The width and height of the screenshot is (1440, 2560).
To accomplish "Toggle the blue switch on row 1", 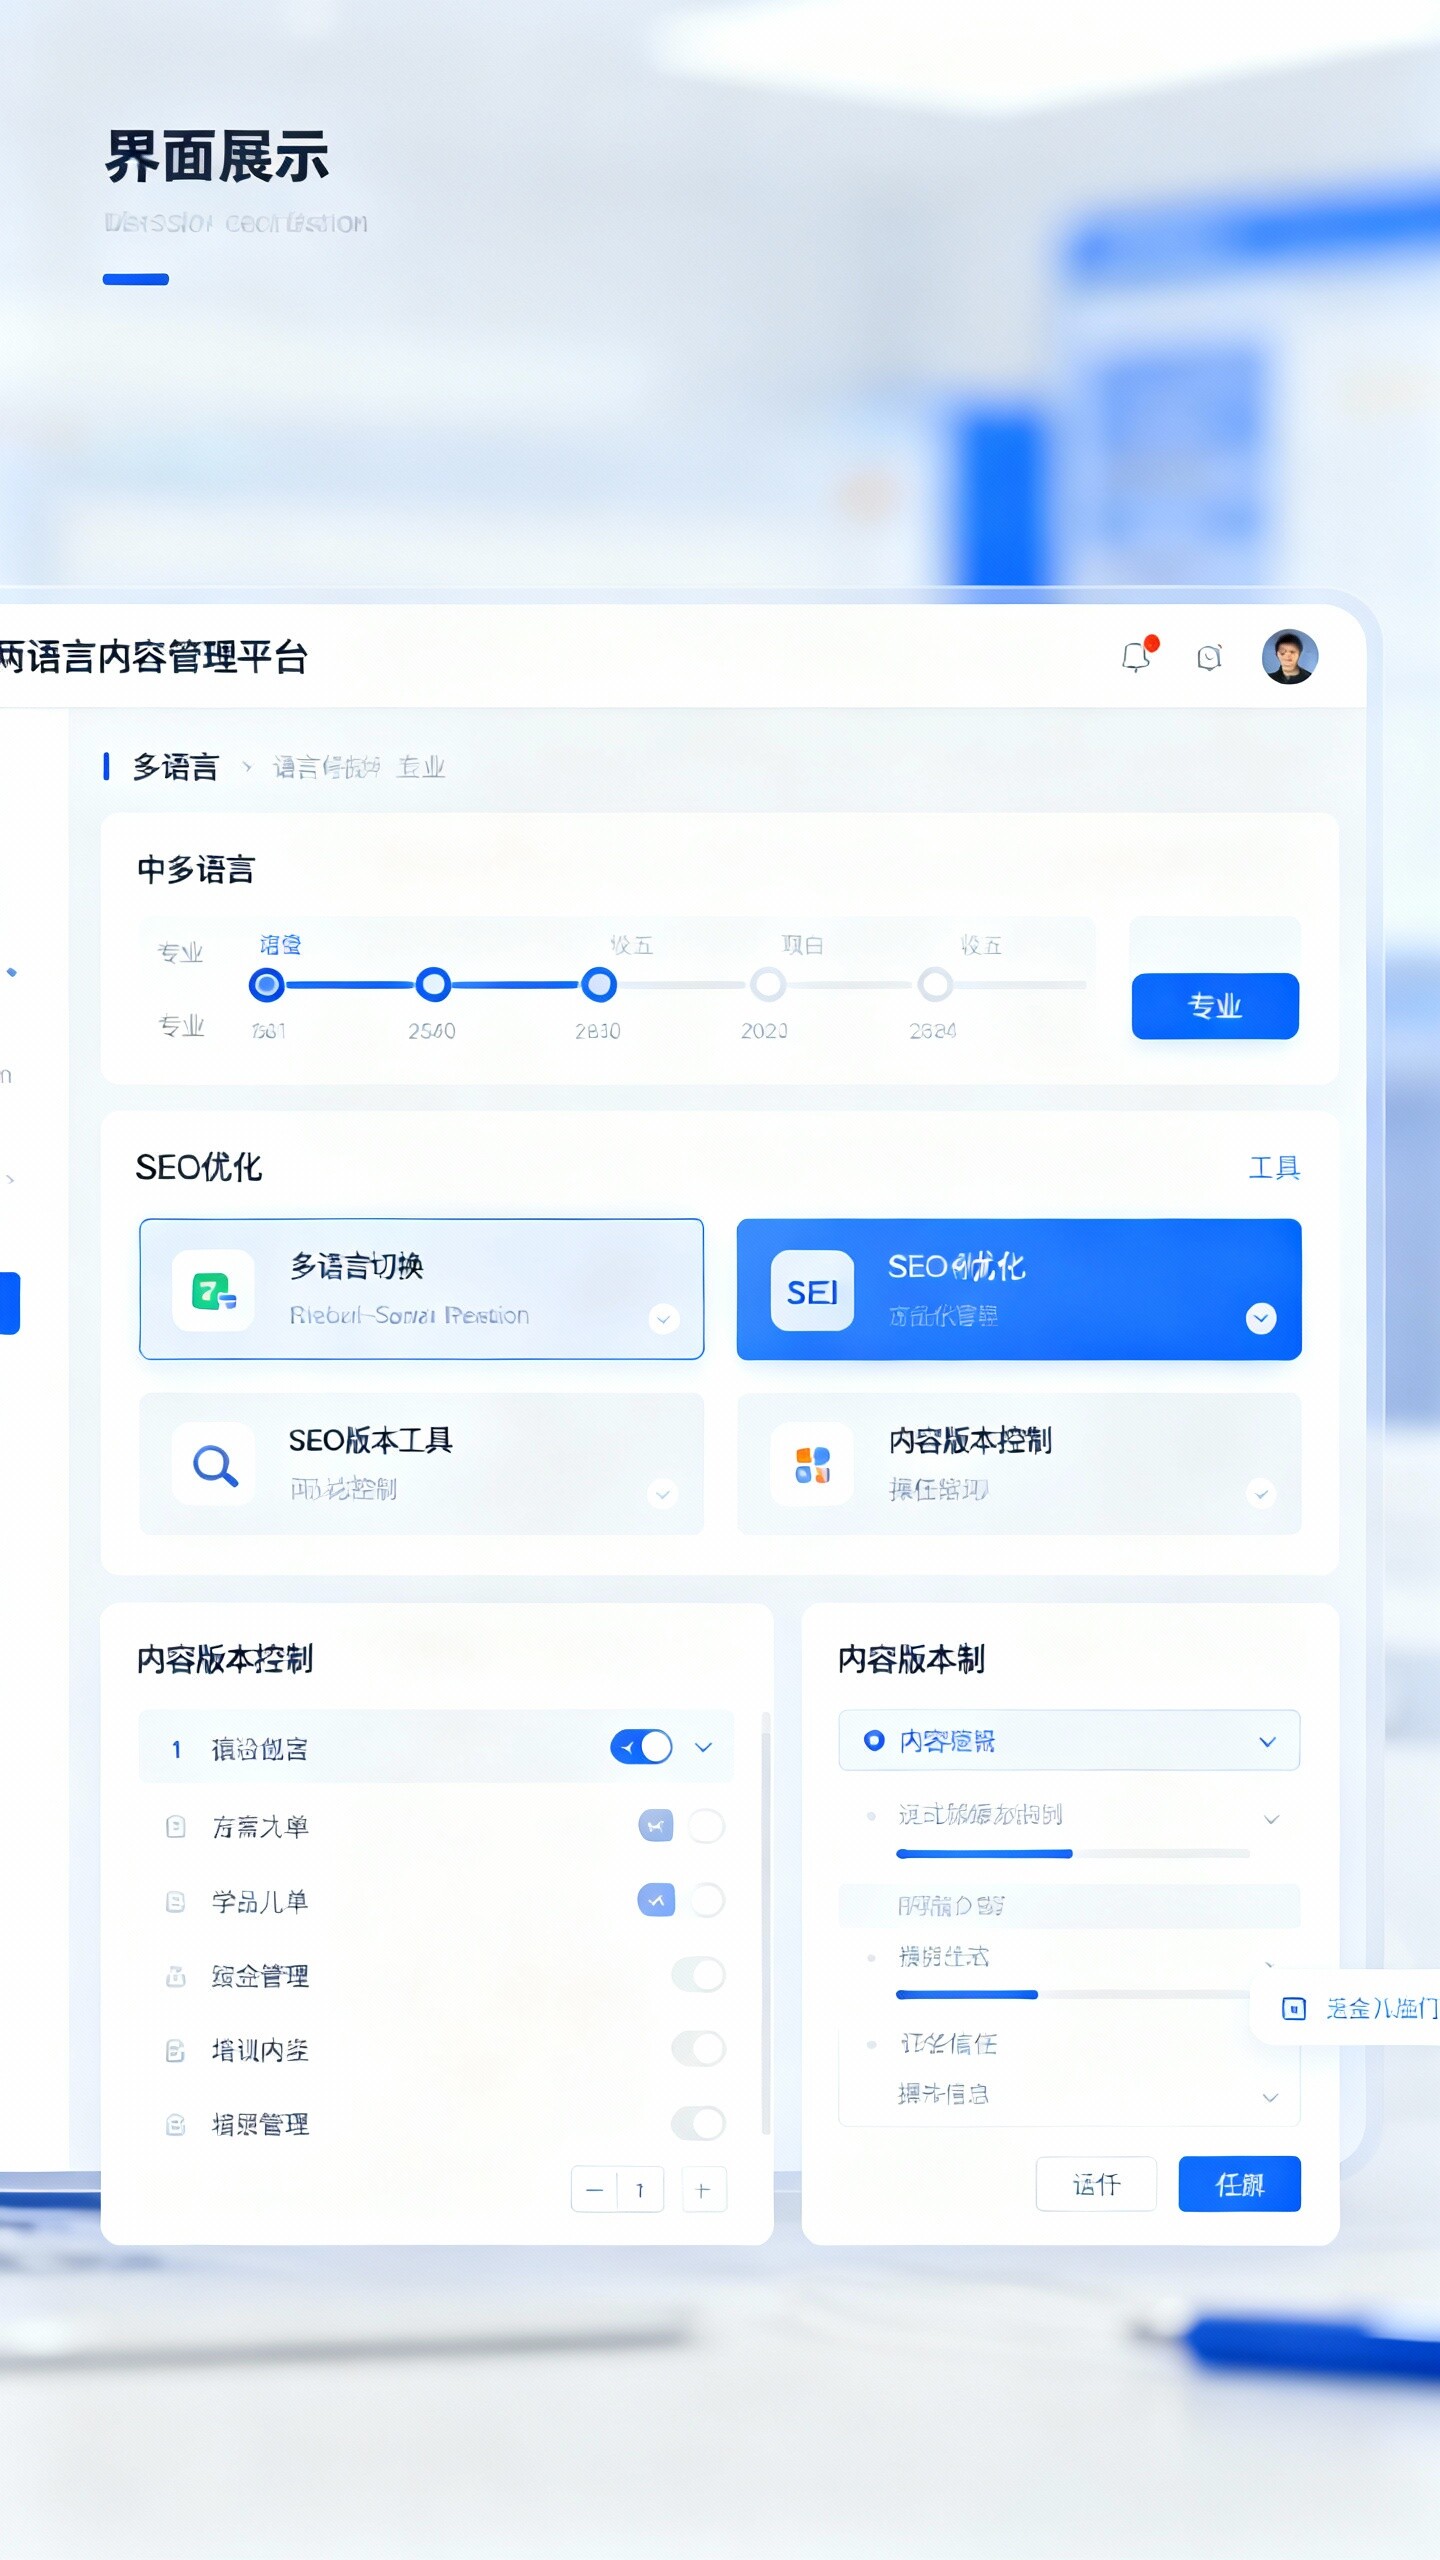I will (x=641, y=1747).
